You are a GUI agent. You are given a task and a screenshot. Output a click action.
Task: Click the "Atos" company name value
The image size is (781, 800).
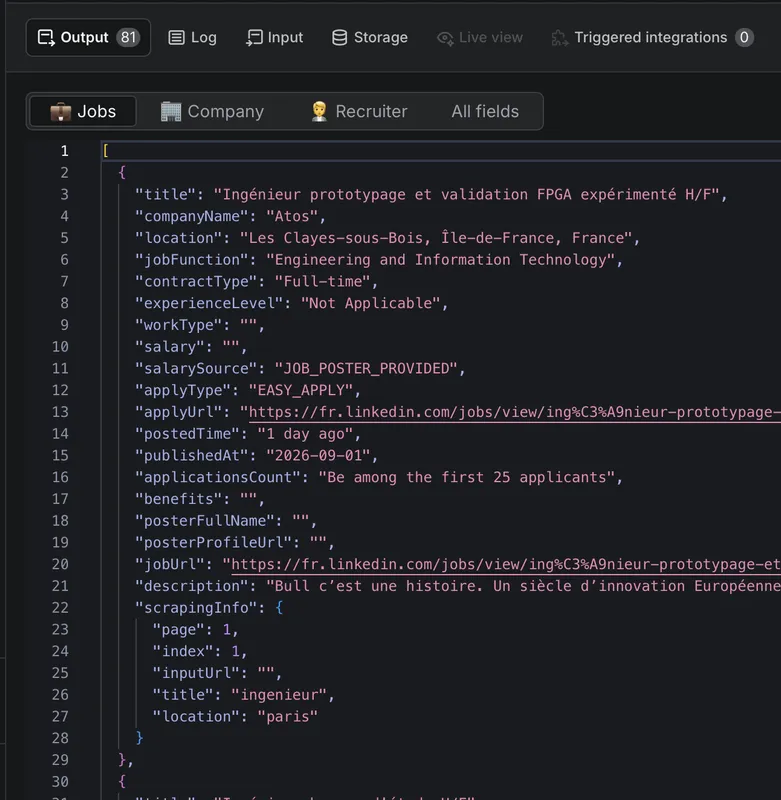click(x=292, y=216)
